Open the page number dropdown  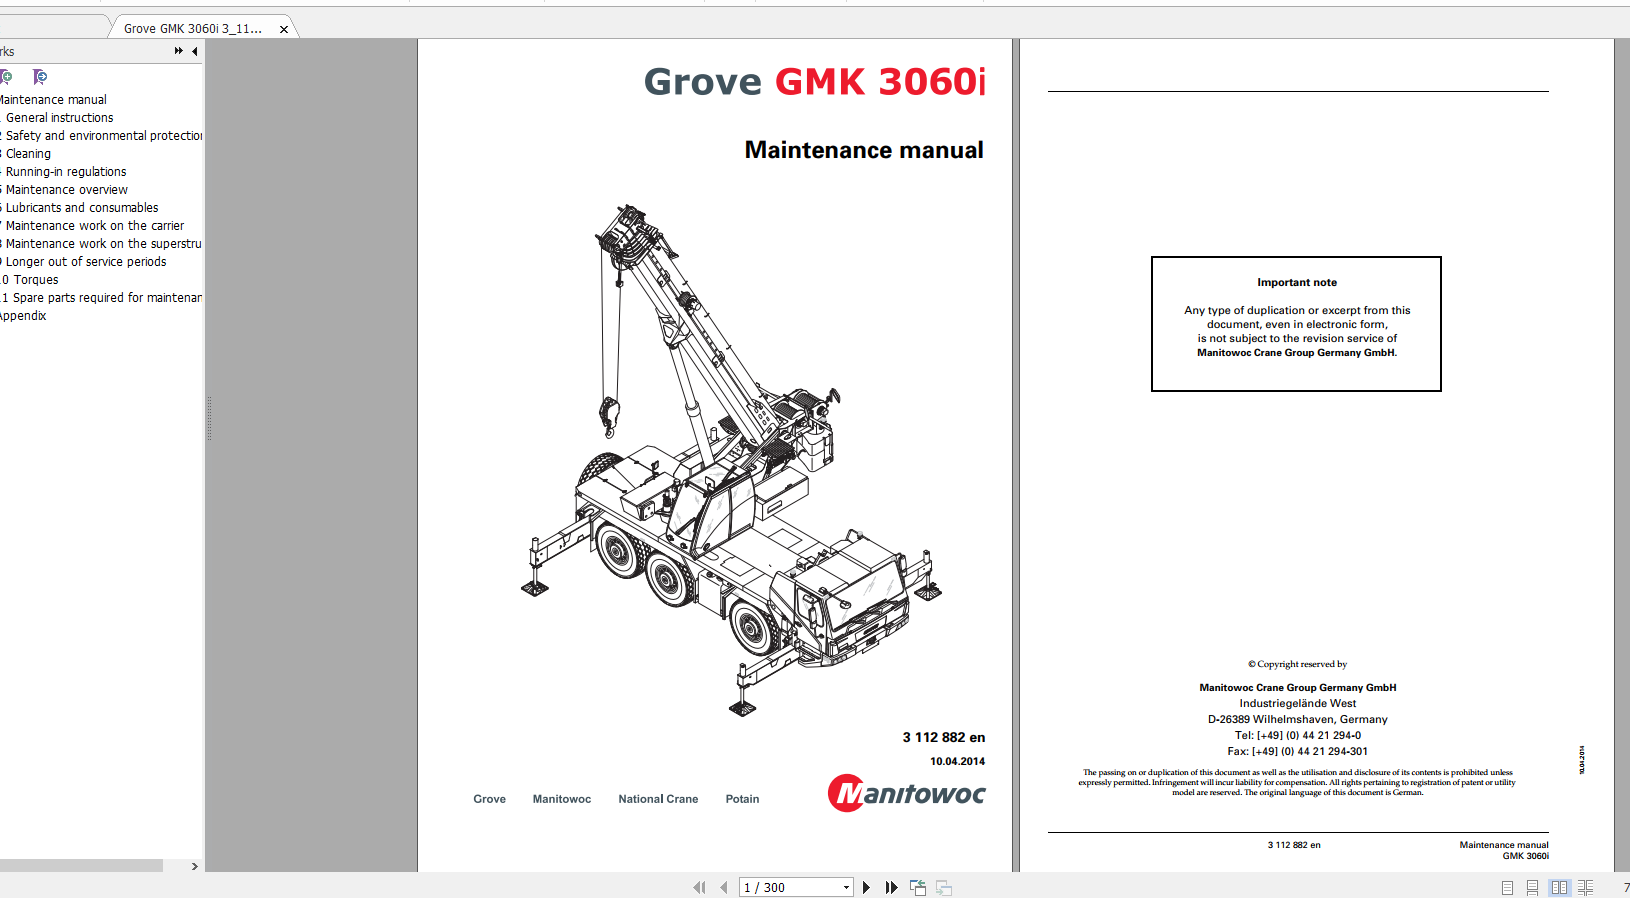846,887
